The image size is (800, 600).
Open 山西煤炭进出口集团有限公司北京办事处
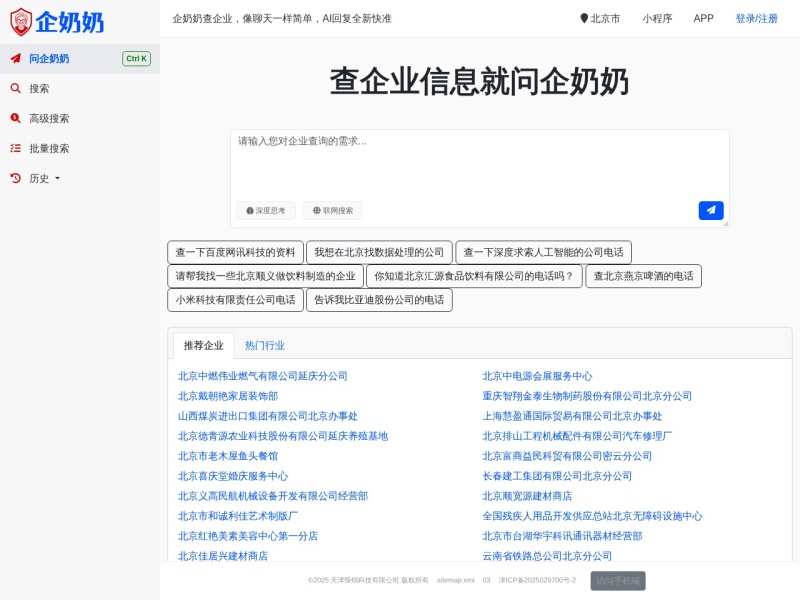click(x=267, y=416)
